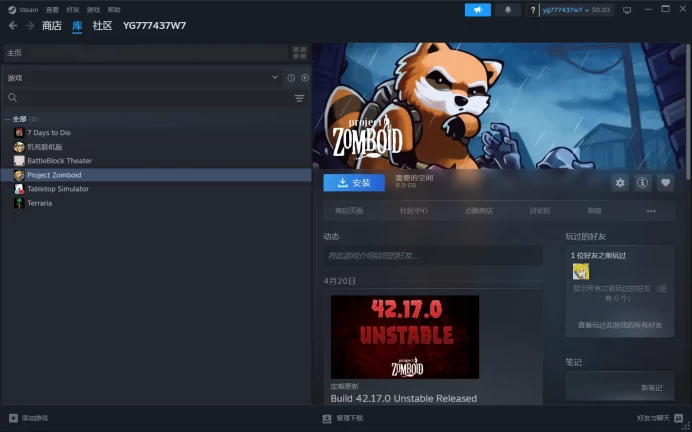Click 好友与聊天 at bottom right
Image resolution: width=692 pixels, height=432 pixels.
click(654, 418)
